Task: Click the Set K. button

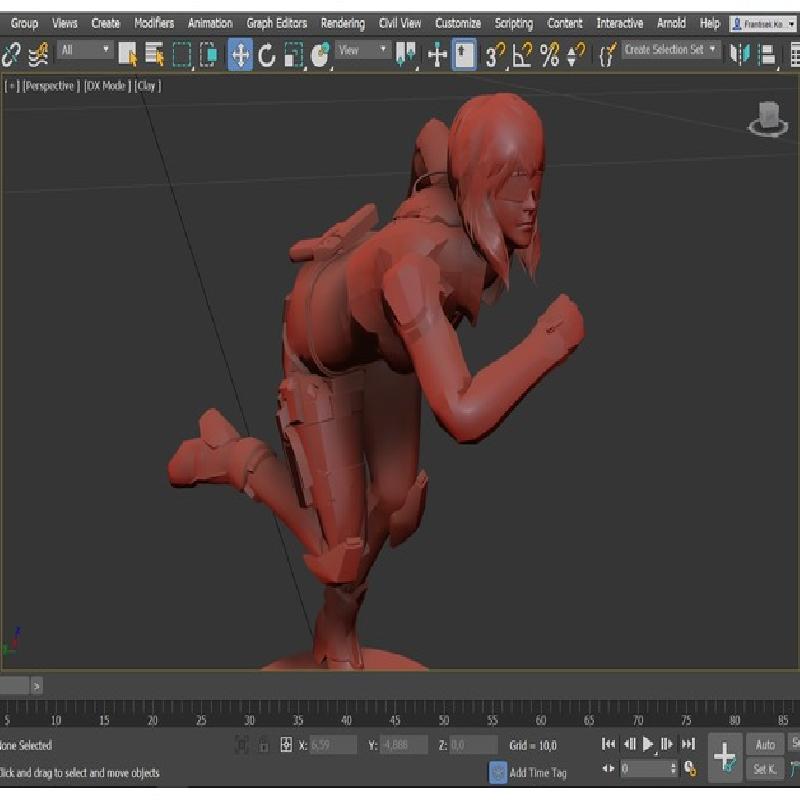Action: pos(765,769)
